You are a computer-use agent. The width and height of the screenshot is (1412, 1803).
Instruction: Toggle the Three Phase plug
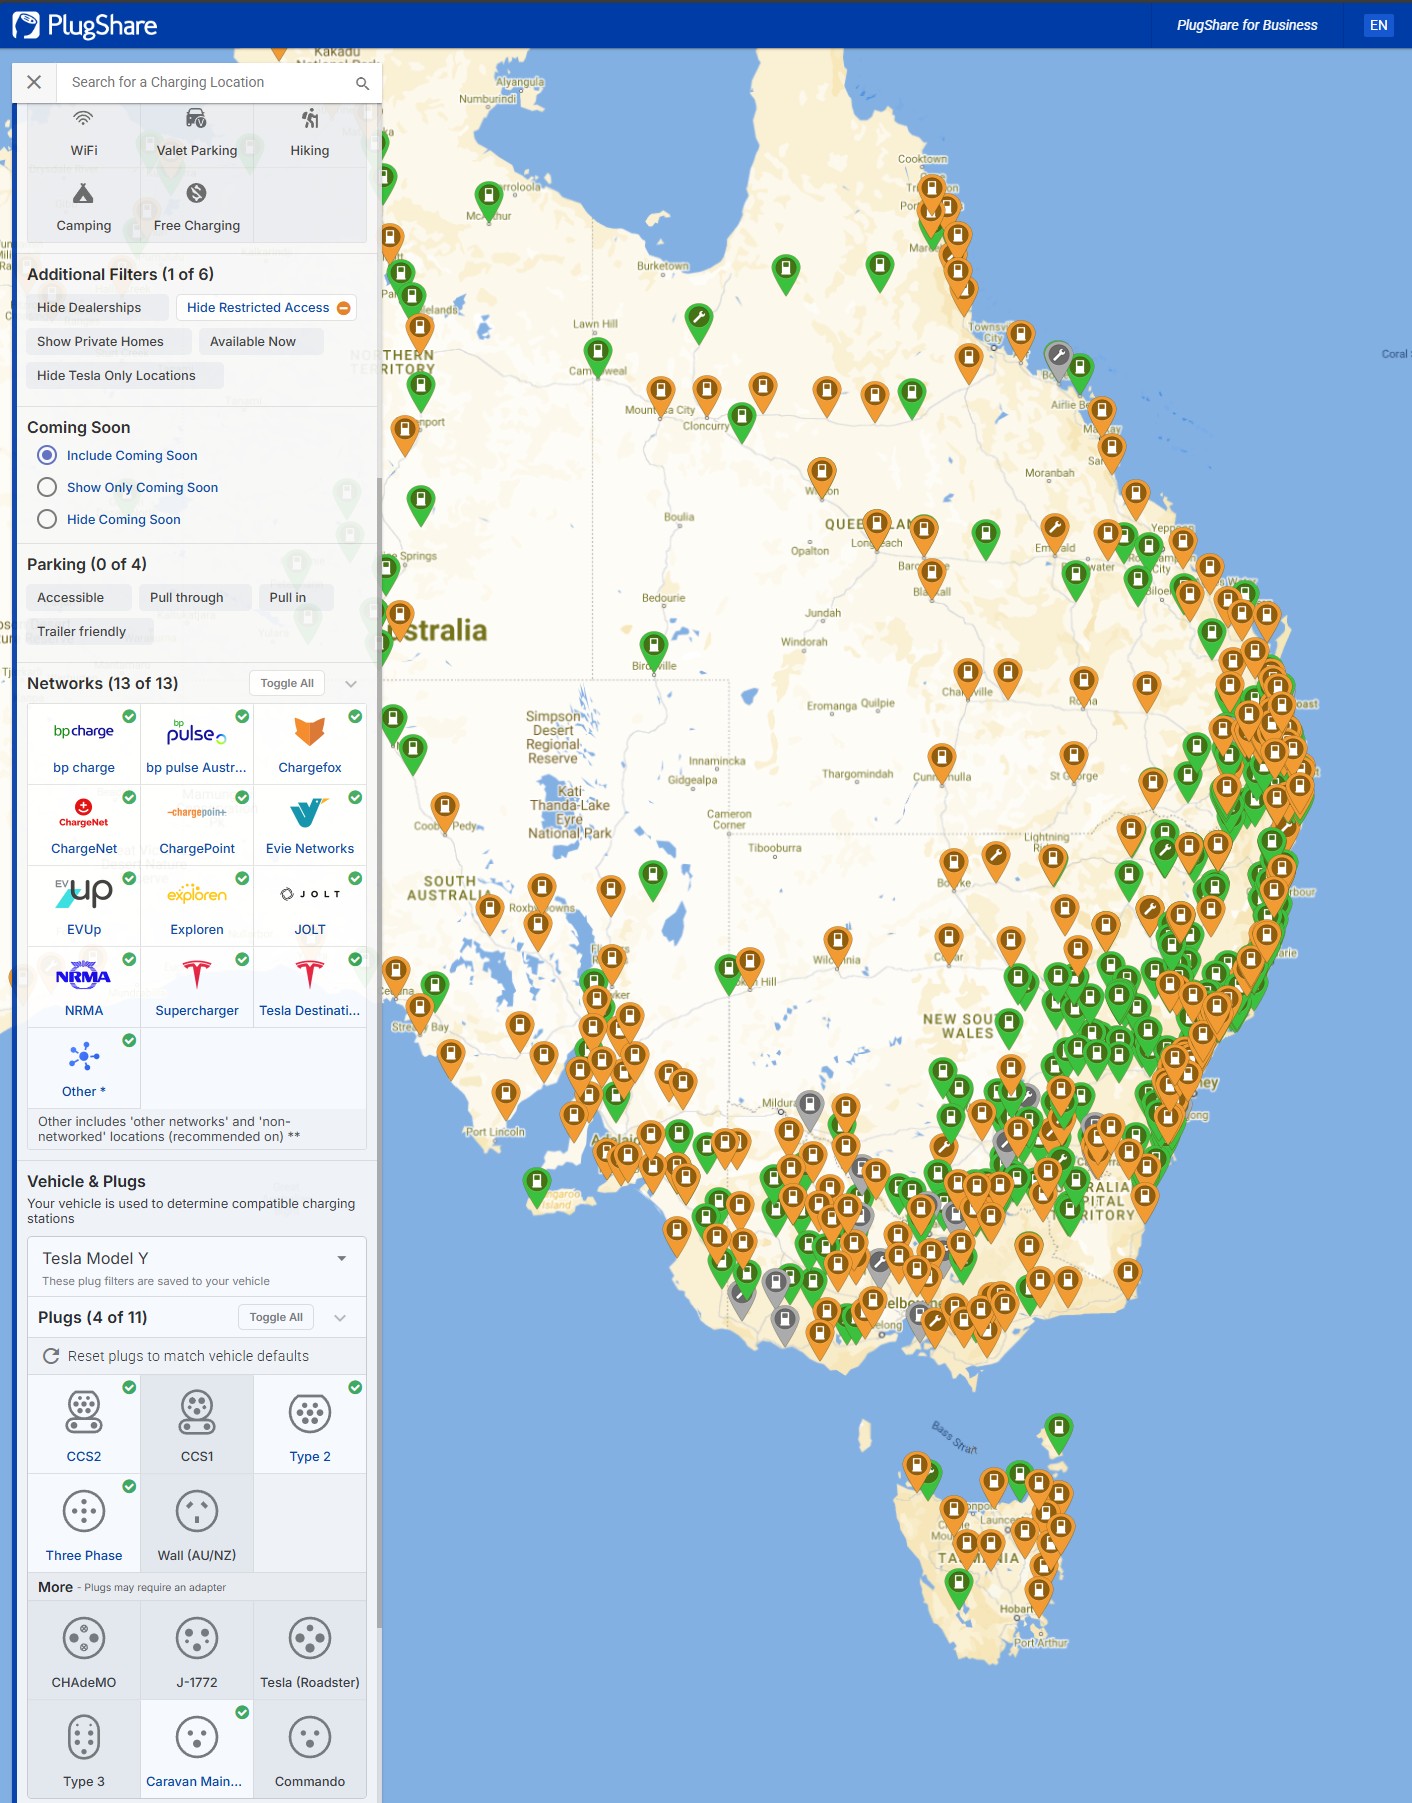84,1523
